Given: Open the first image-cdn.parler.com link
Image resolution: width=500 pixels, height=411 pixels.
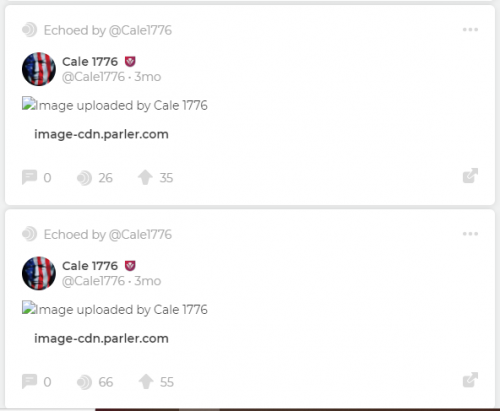Looking at the screenshot, I should [101, 134].
